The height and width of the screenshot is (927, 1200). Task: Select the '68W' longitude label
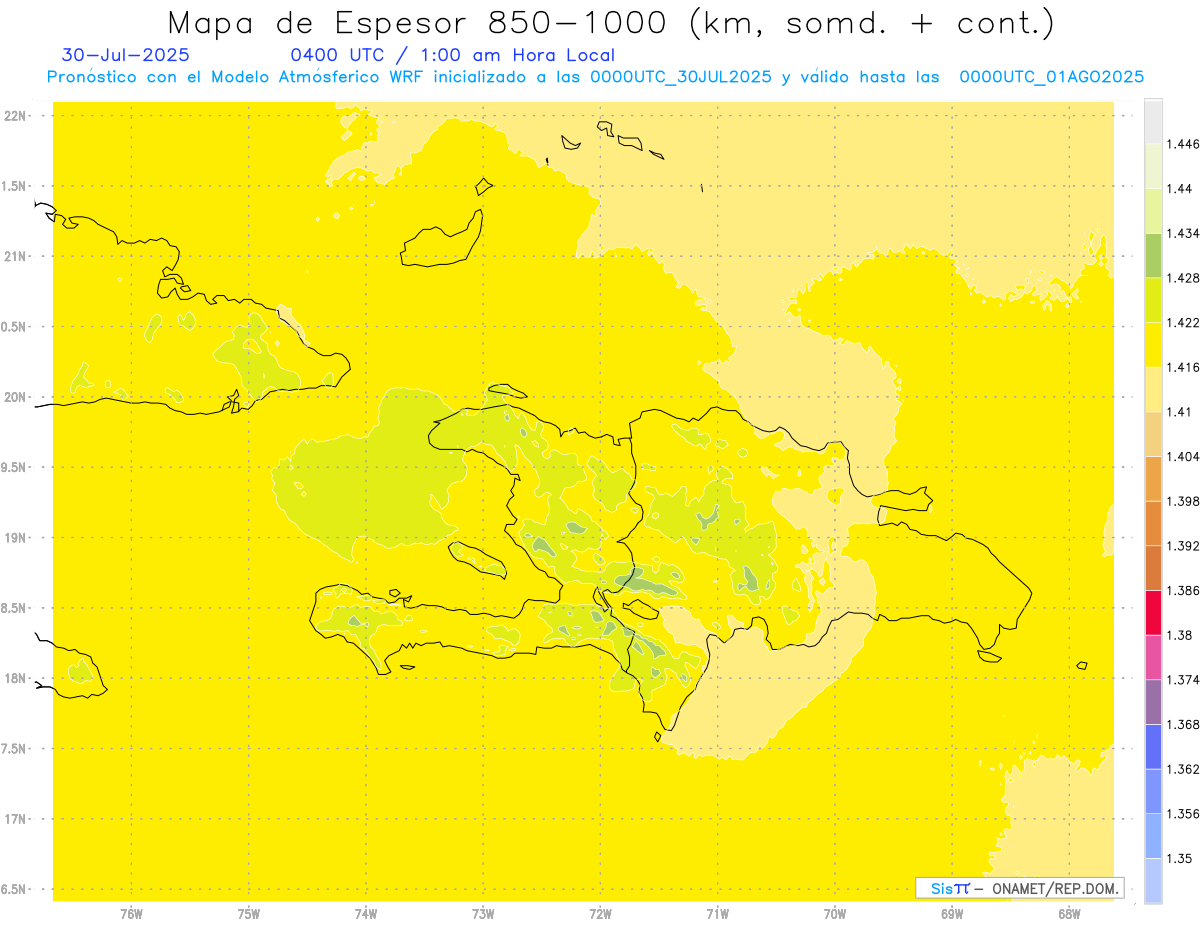click(1069, 913)
